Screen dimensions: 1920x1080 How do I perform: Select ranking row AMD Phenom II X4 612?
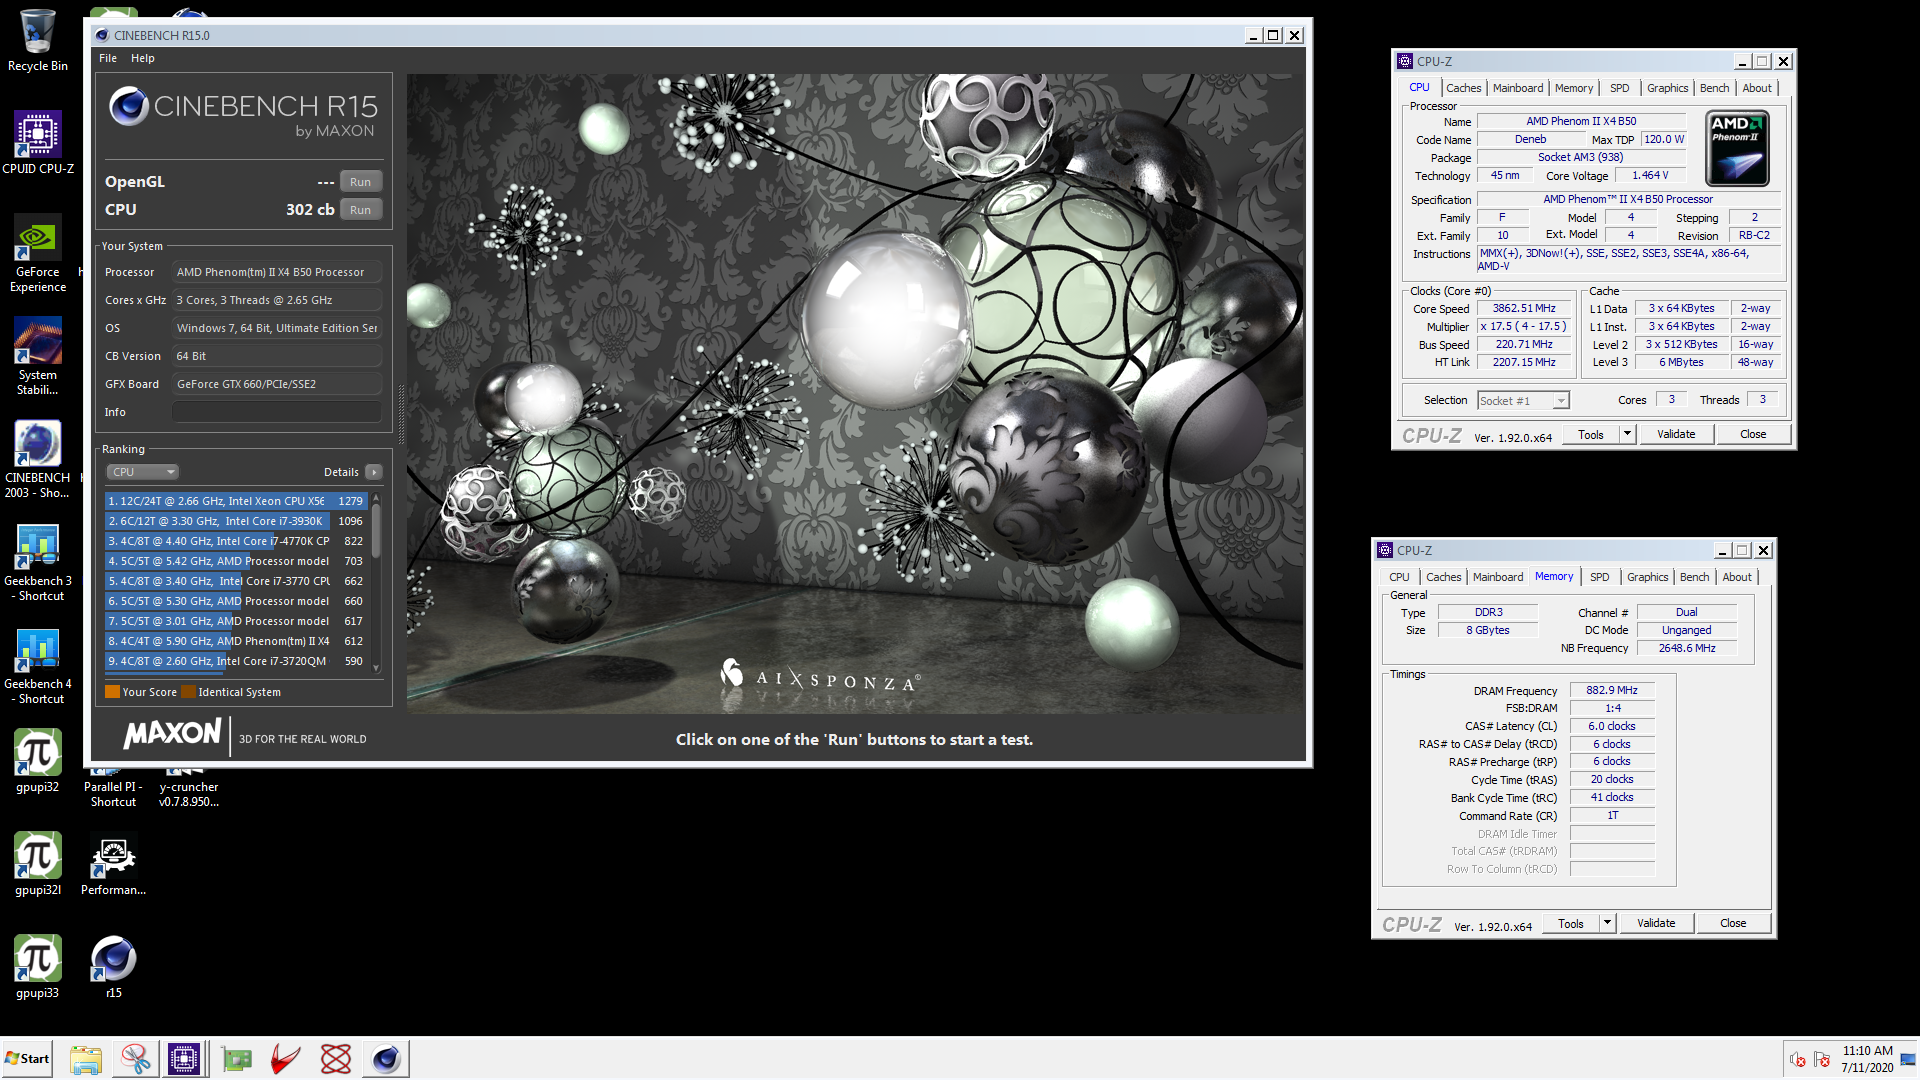(x=236, y=641)
